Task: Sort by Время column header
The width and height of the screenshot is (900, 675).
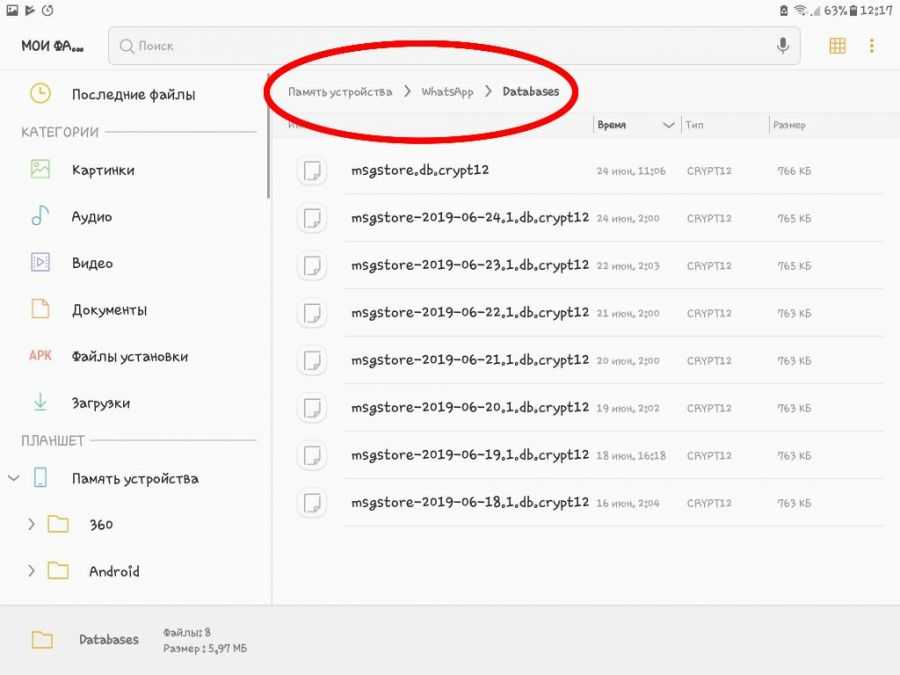Action: pos(611,125)
